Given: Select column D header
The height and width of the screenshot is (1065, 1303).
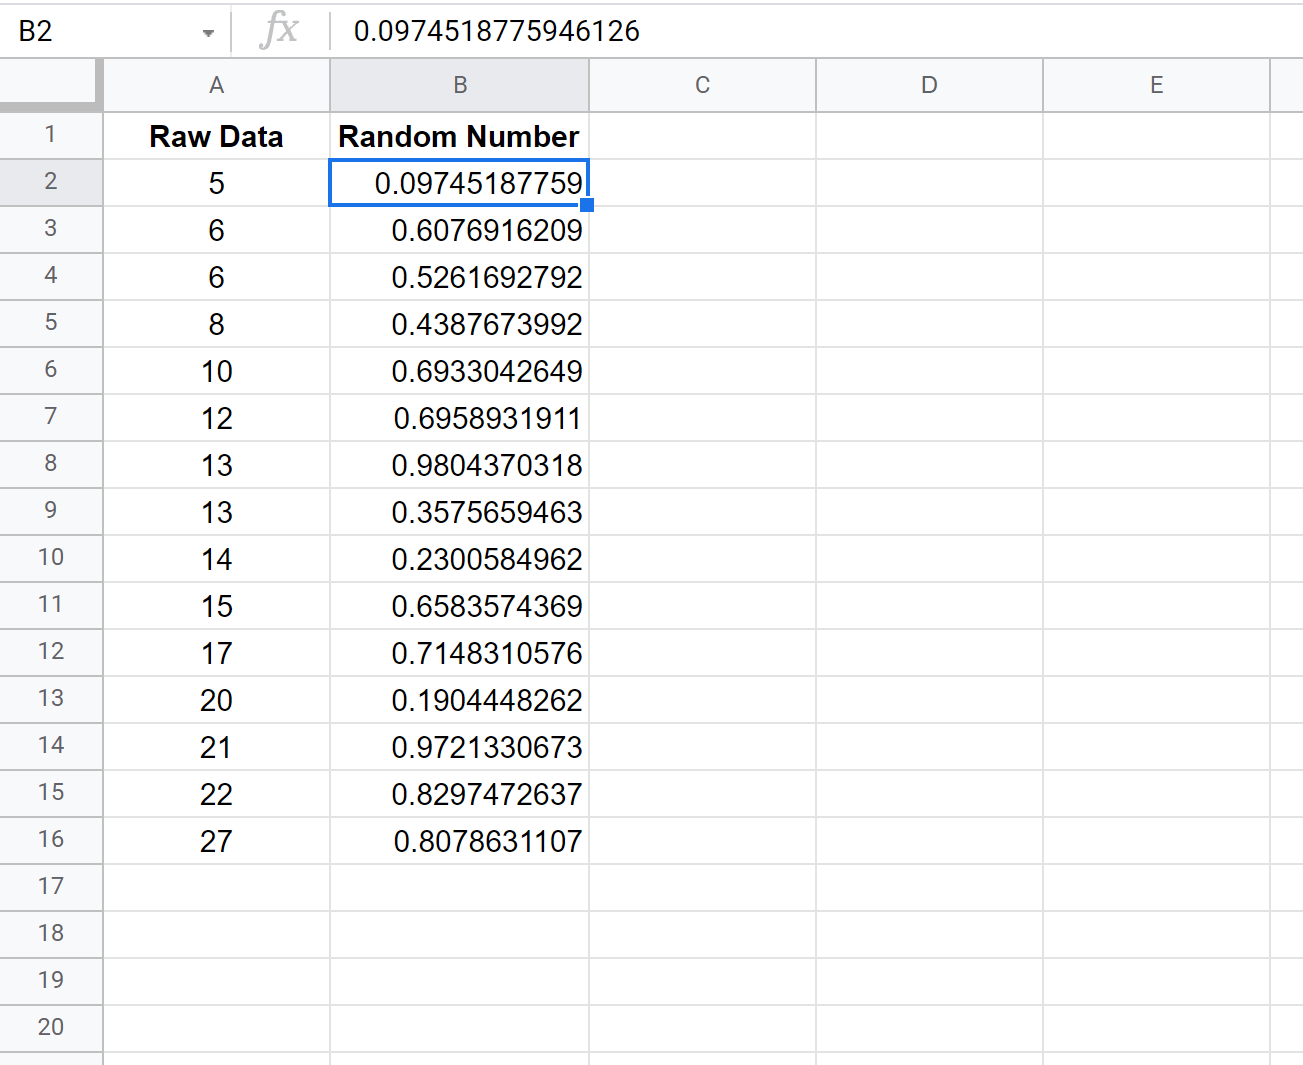Looking at the screenshot, I should [x=929, y=86].
